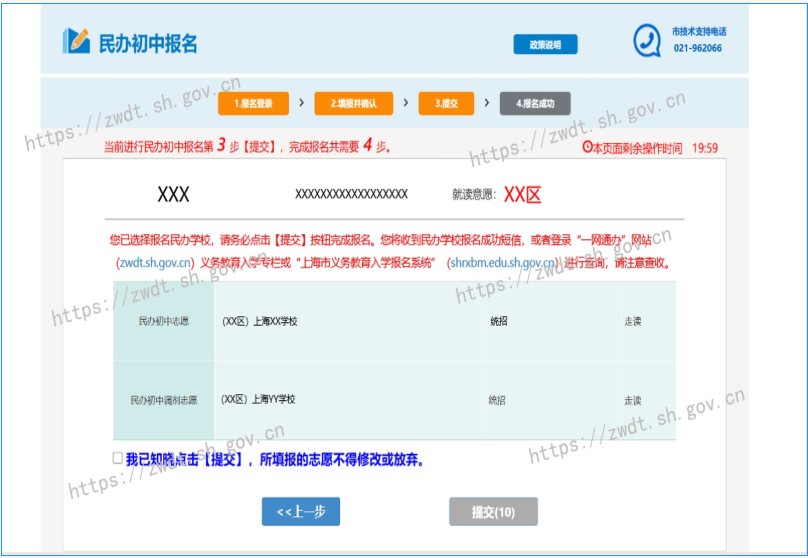Image resolution: width=808 pixels, height=558 pixels.
Task: Click the 民办初中志愿 row header cell
Action: (163, 321)
